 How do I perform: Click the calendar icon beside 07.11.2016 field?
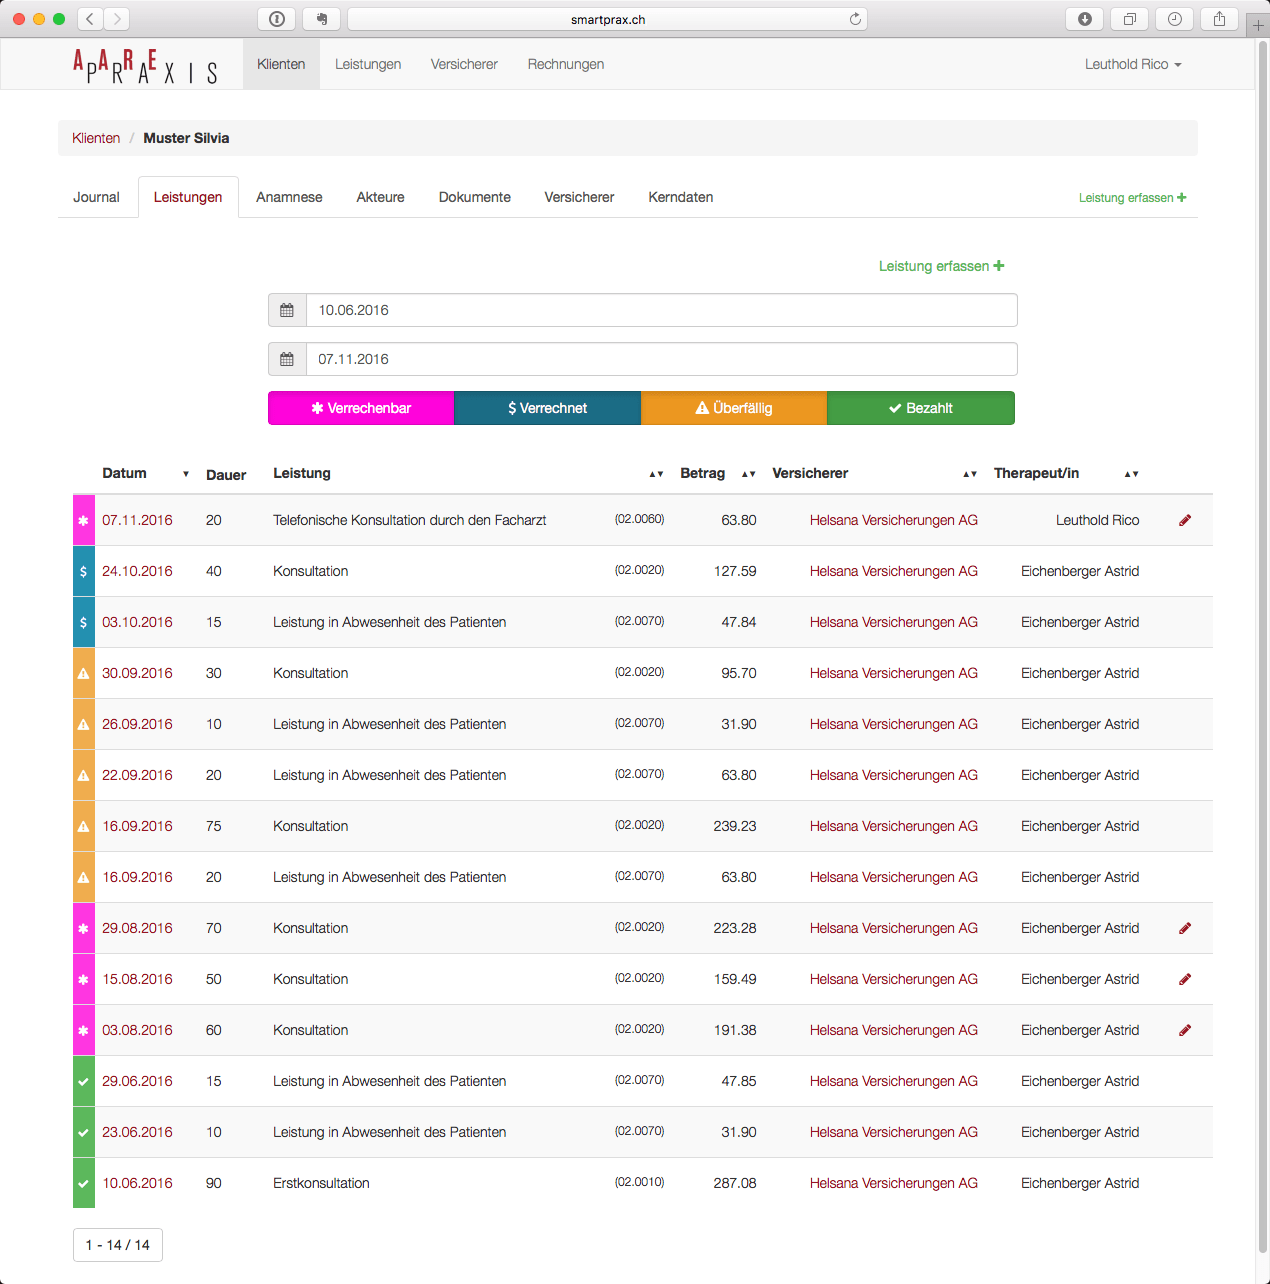[x=287, y=359]
